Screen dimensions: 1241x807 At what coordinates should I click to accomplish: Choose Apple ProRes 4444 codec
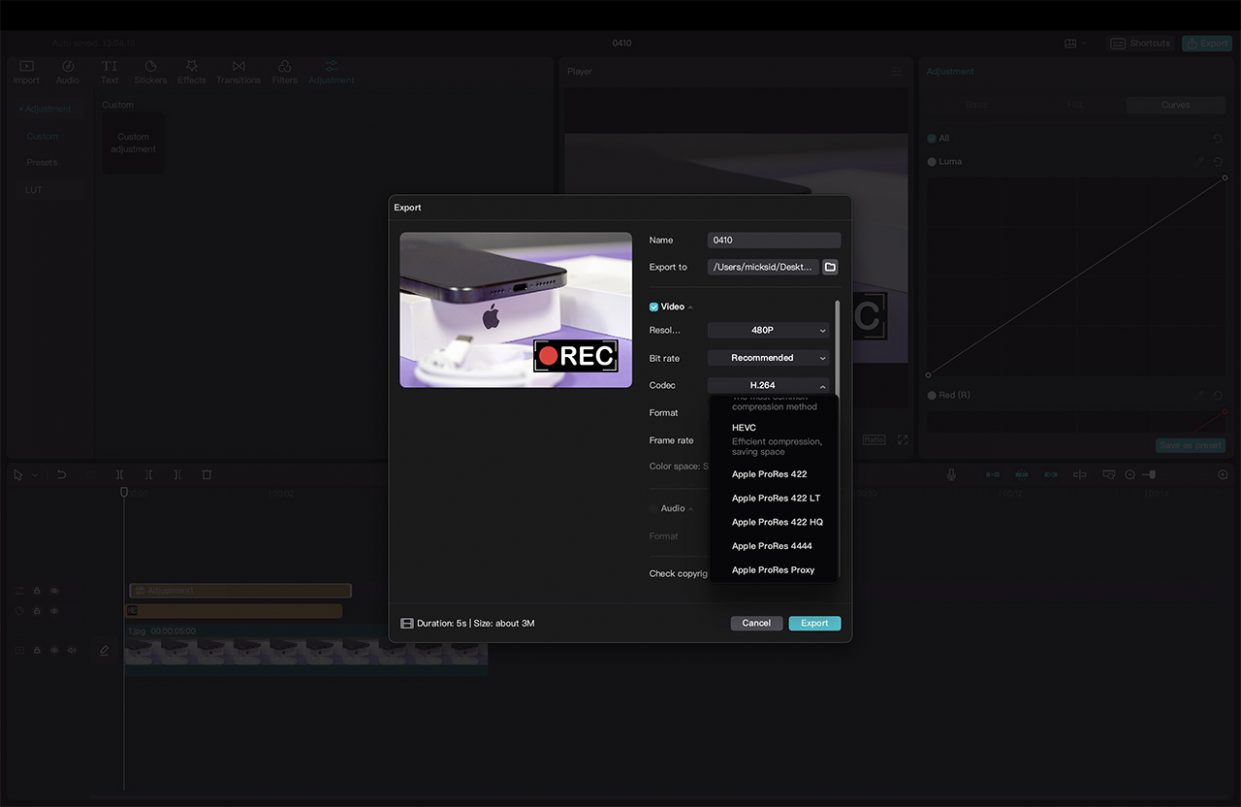[x=773, y=546]
